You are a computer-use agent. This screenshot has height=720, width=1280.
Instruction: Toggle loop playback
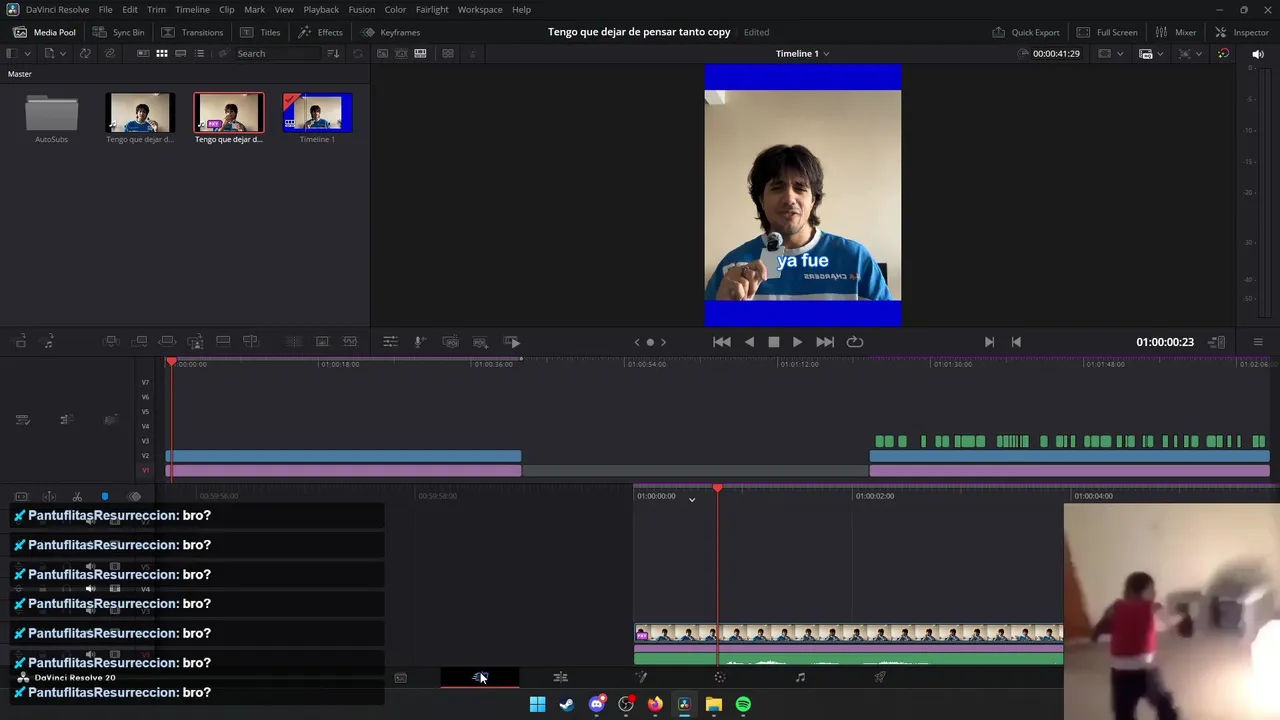[x=855, y=342]
